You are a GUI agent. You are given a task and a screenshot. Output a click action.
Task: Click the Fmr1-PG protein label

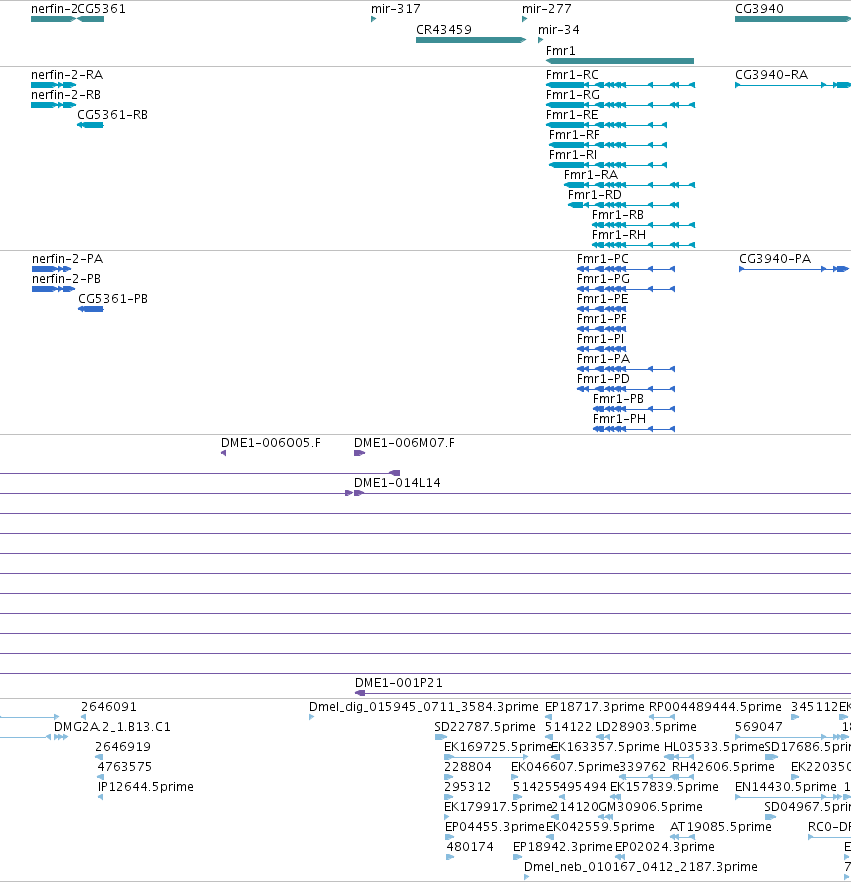coord(603,278)
